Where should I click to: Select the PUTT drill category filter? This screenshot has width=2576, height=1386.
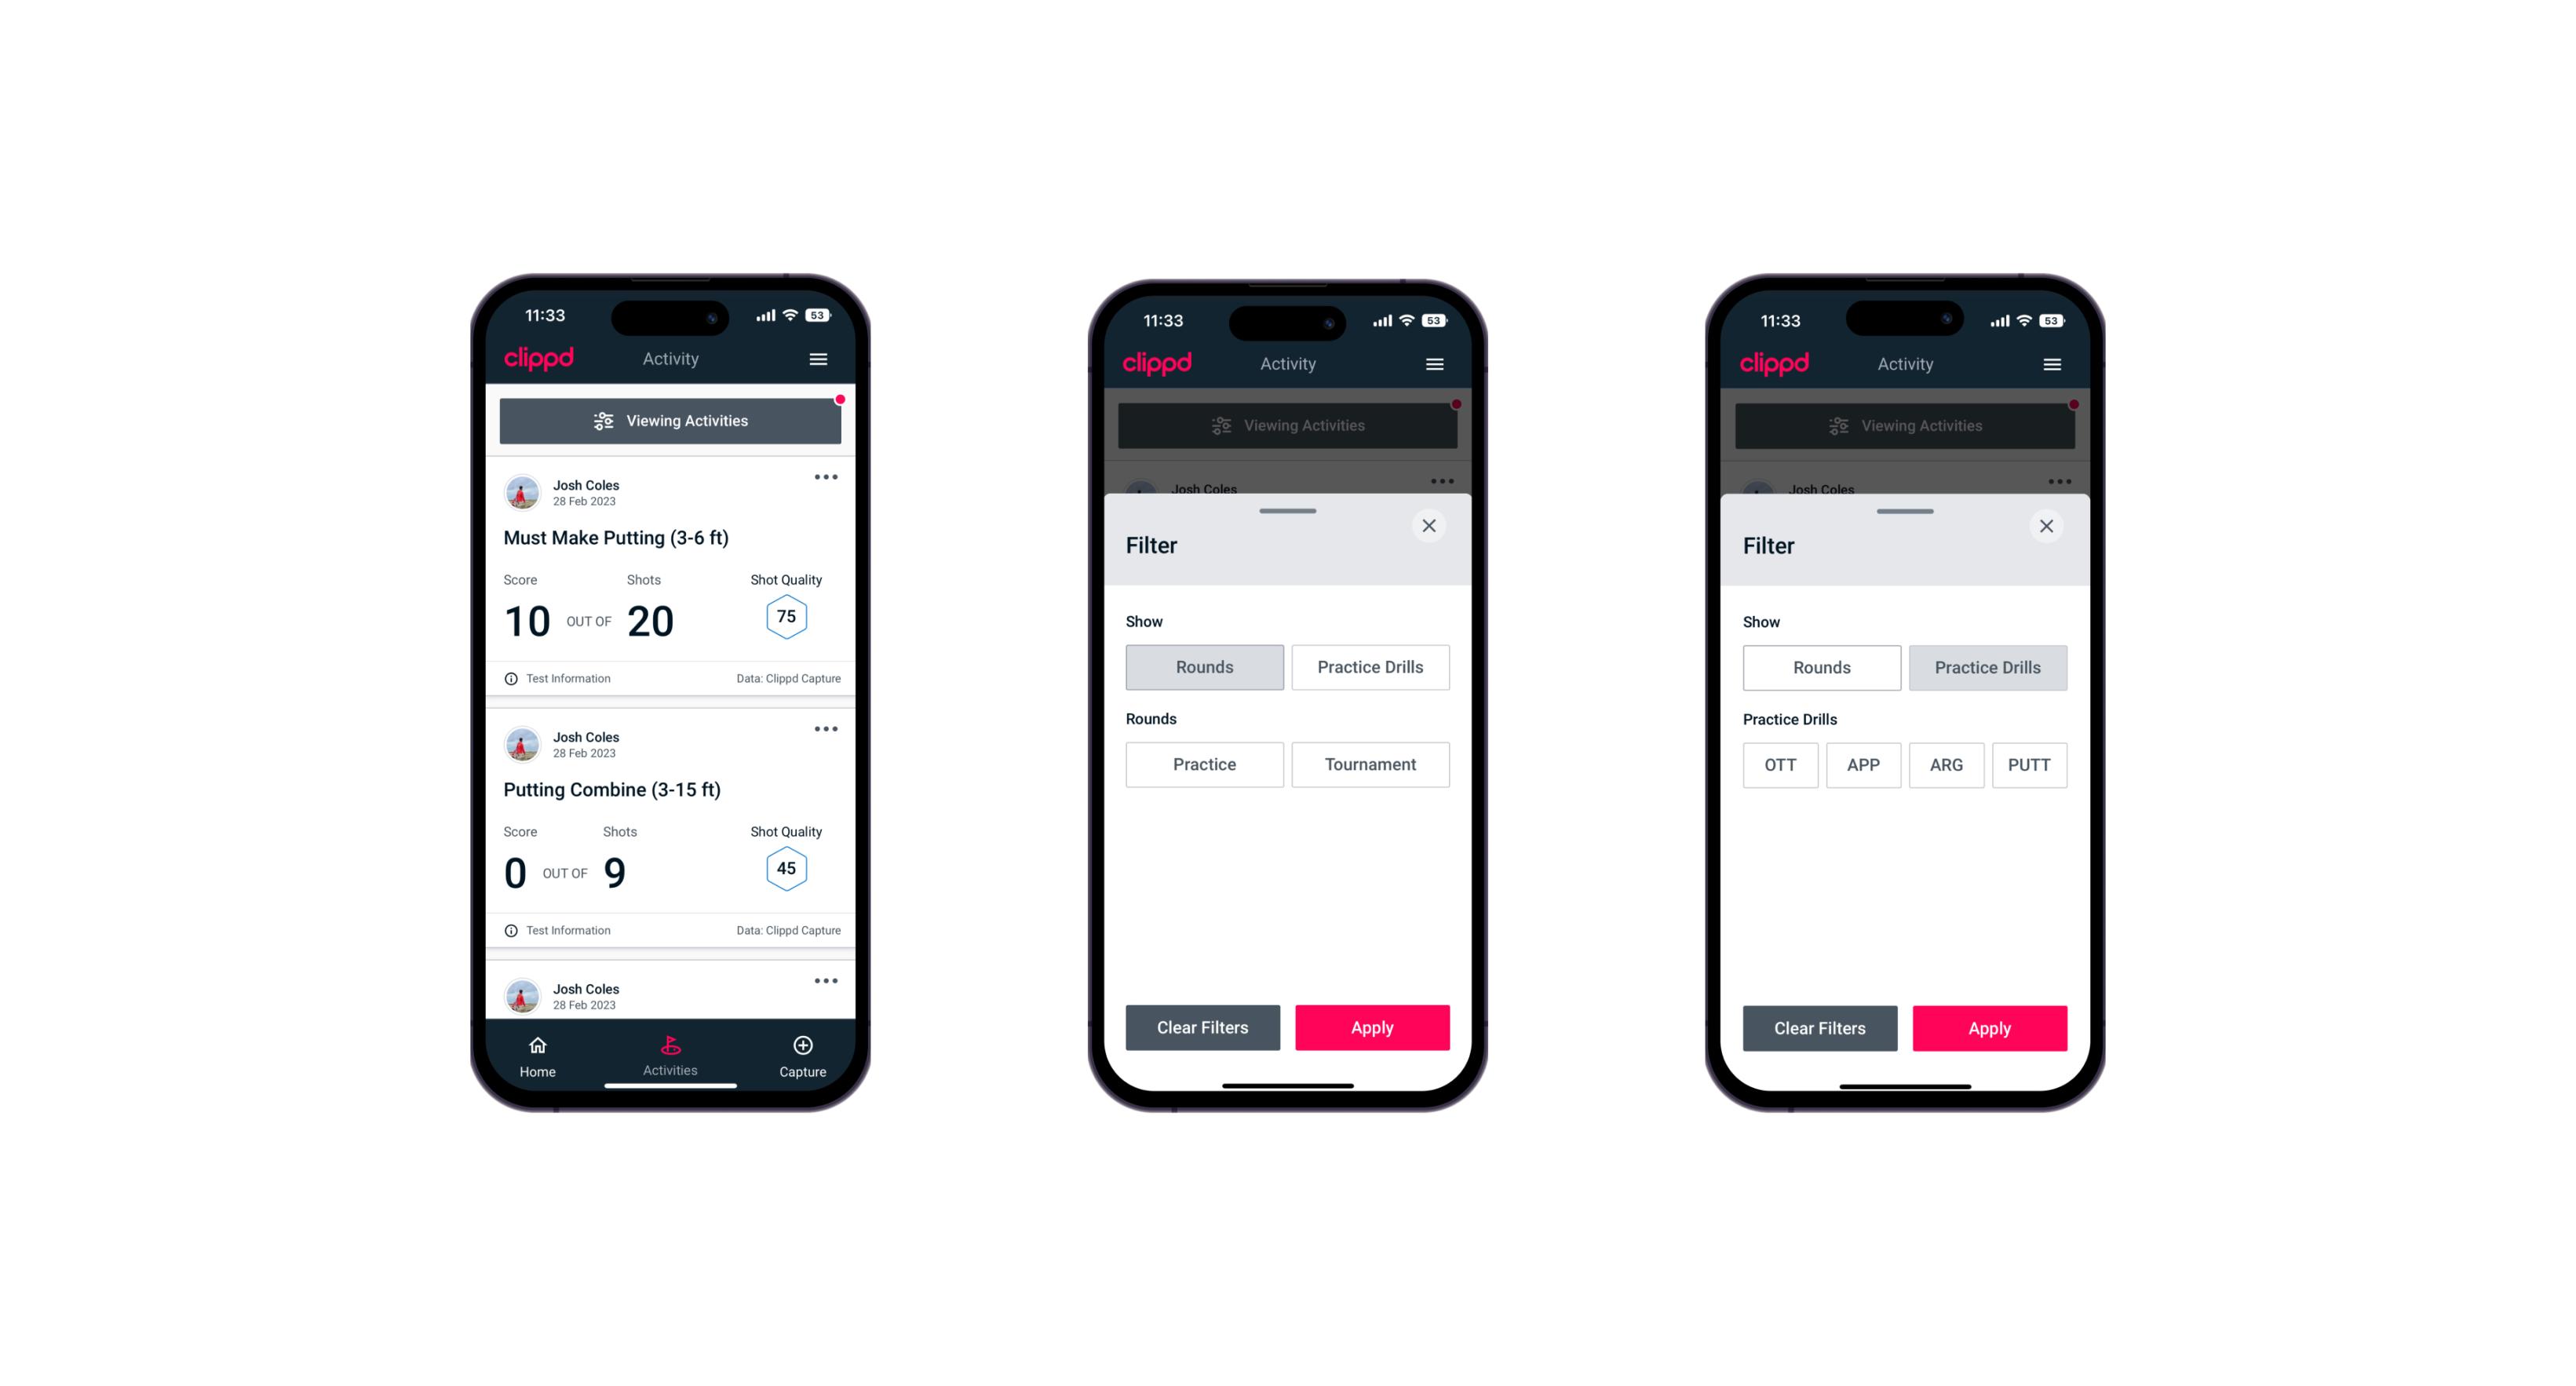click(2035, 764)
